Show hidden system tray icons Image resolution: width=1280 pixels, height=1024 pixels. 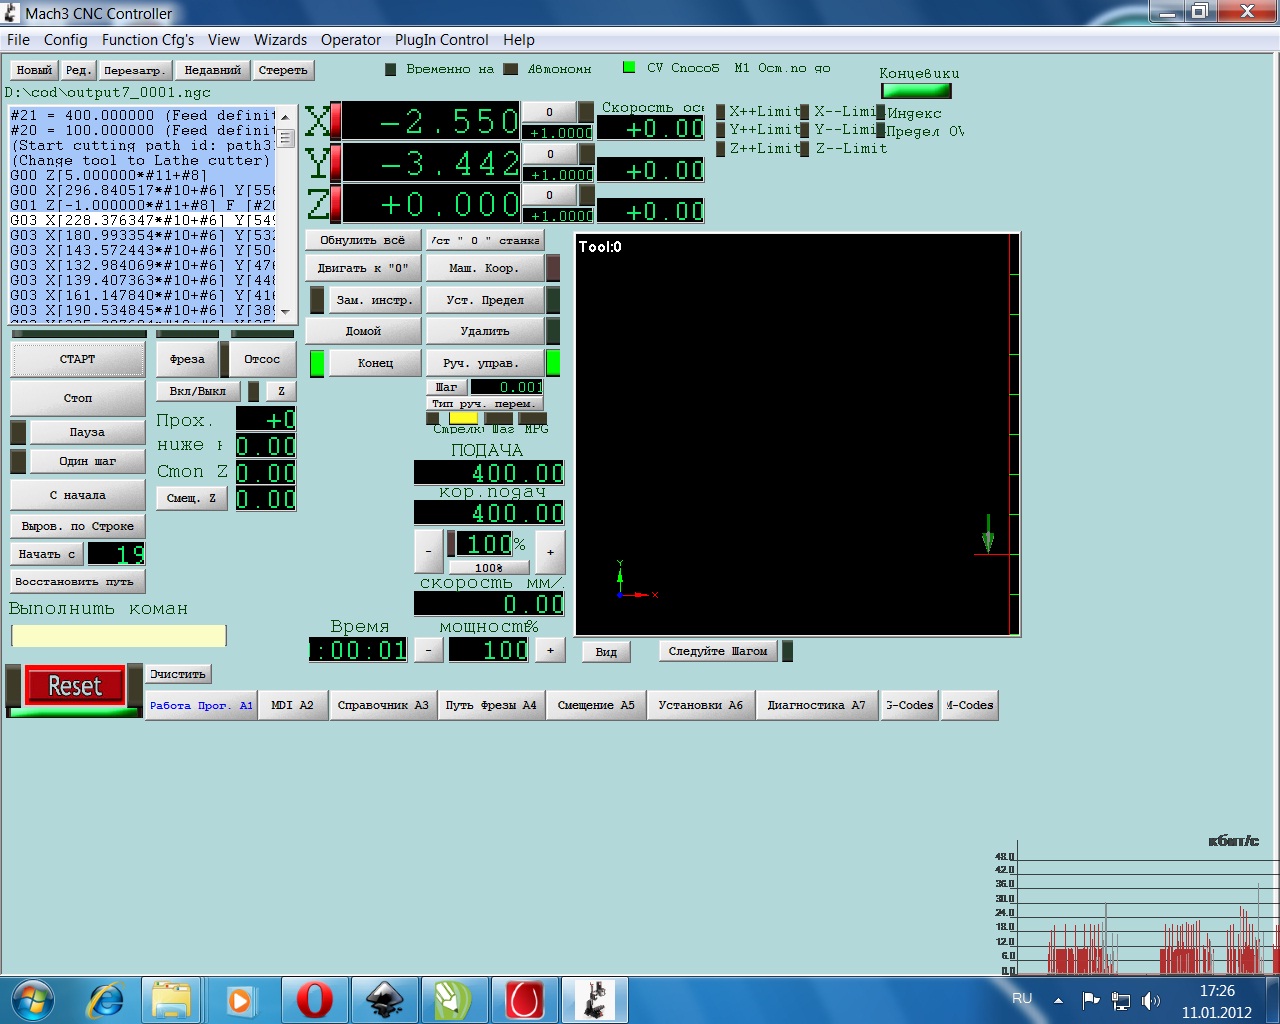point(1058,1000)
